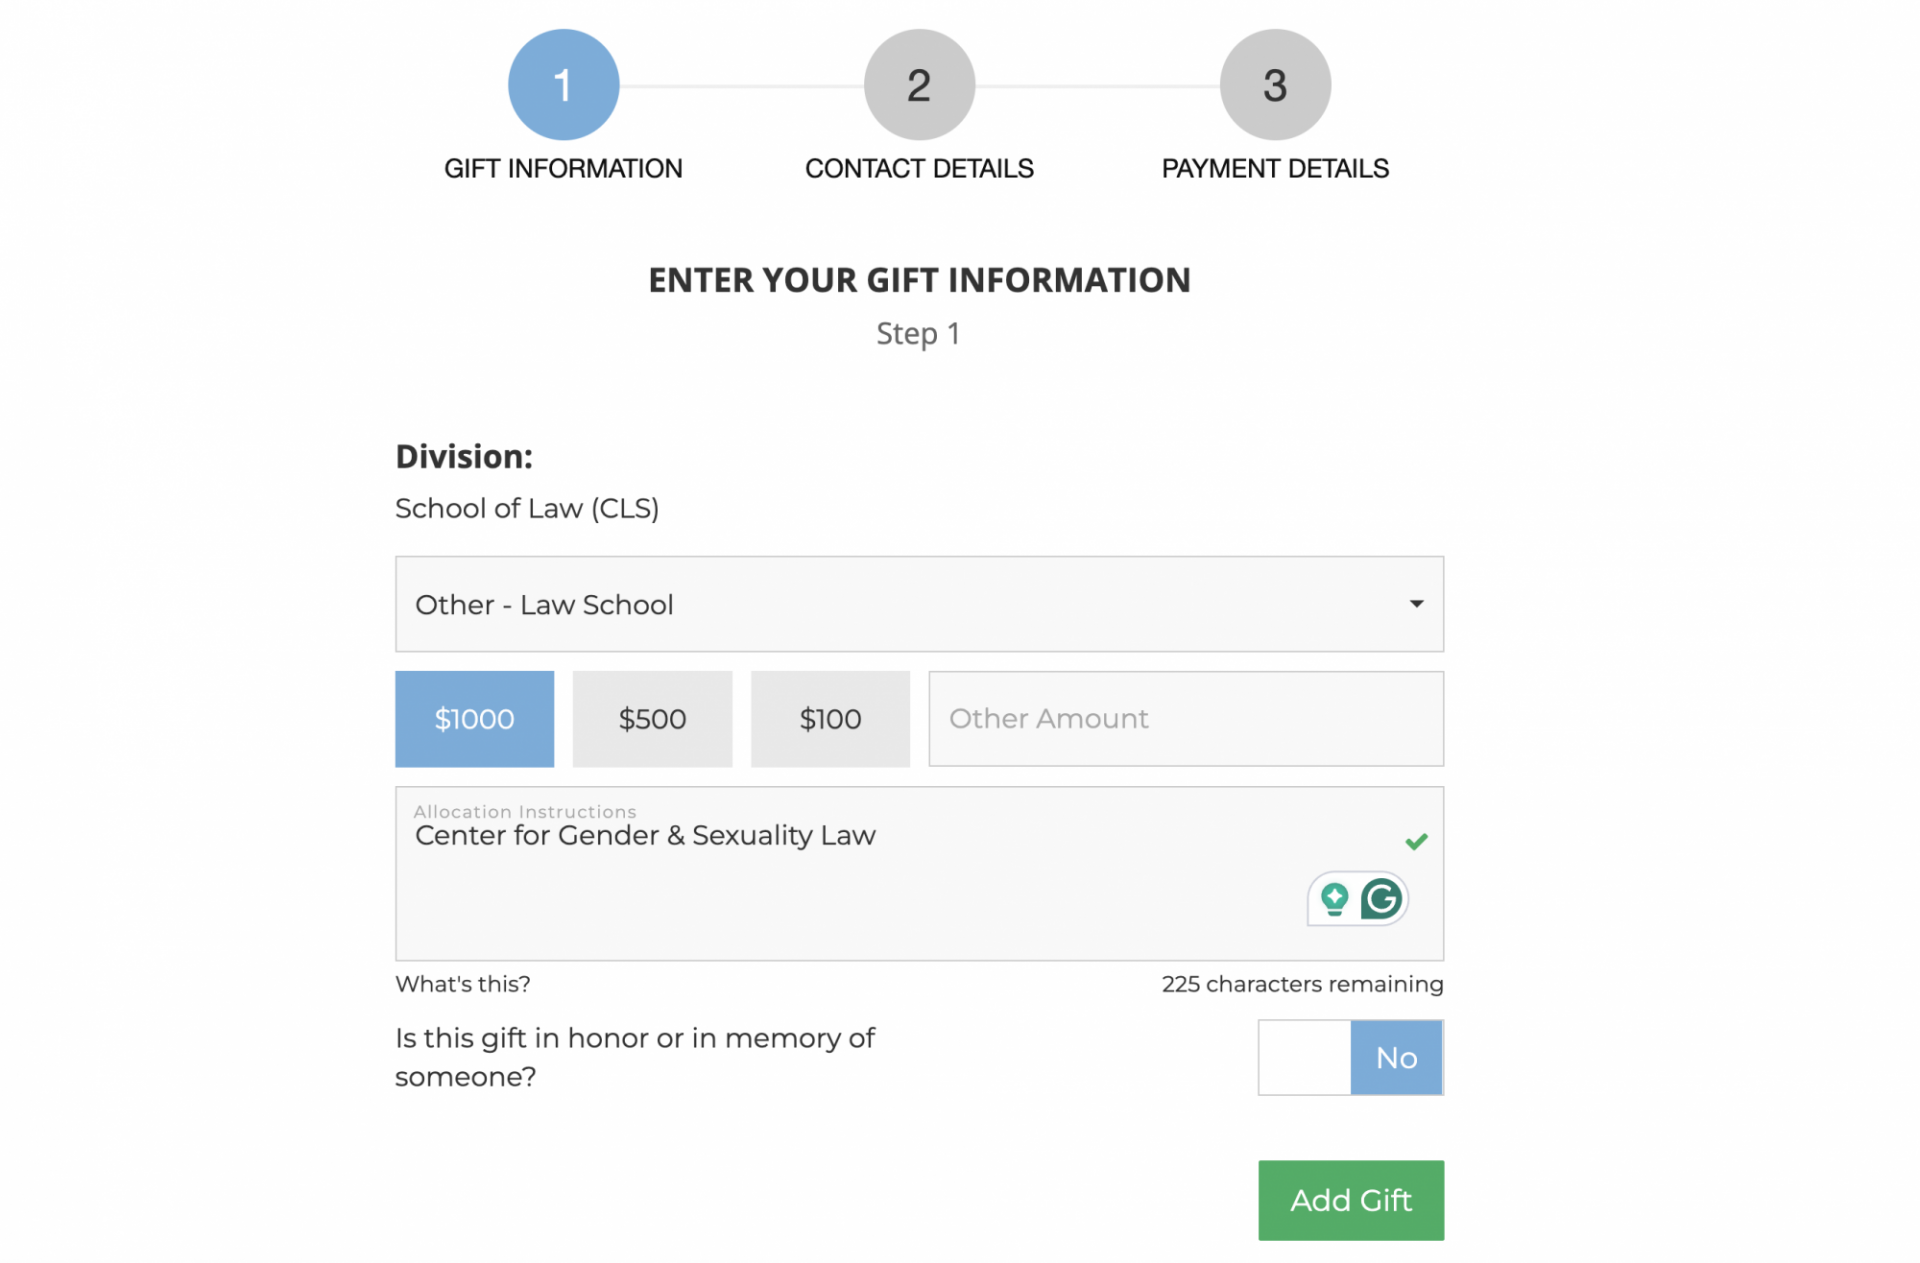Go to Contact Details step label
The height and width of the screenshot is (1263, 1920).
coord(919,168)
